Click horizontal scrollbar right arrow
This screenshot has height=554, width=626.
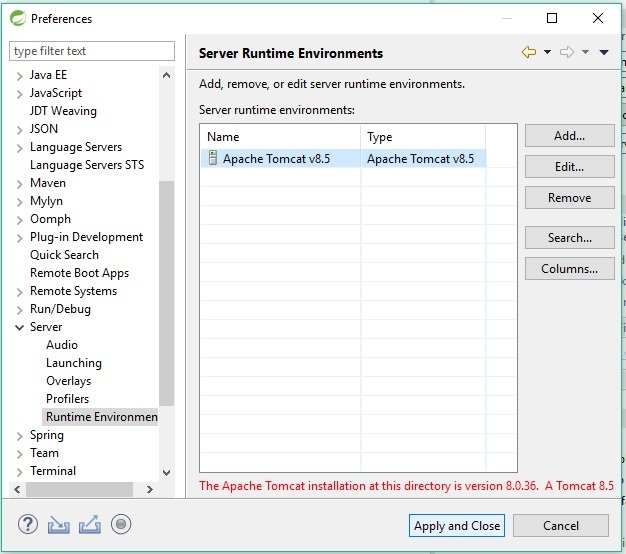click(x=150, y=489)
